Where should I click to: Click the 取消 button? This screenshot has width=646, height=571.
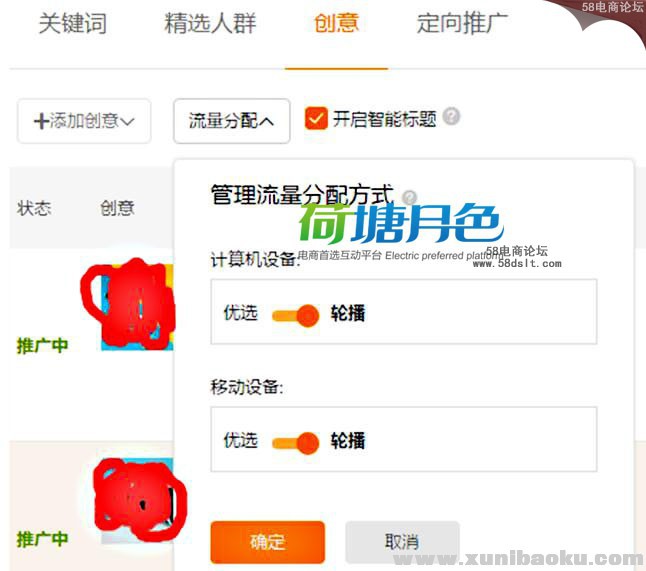tap(402, 542)
